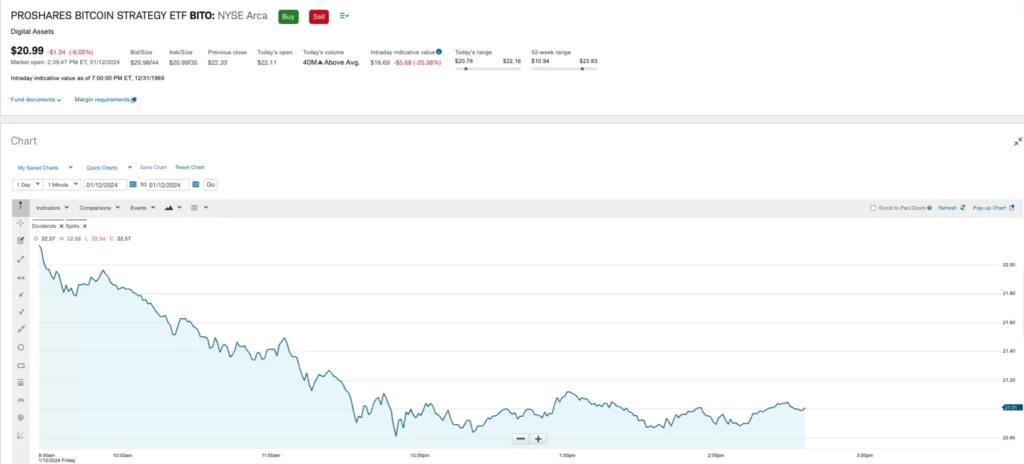Click the Ask/Size value $20.99/35

coord(183,63)
